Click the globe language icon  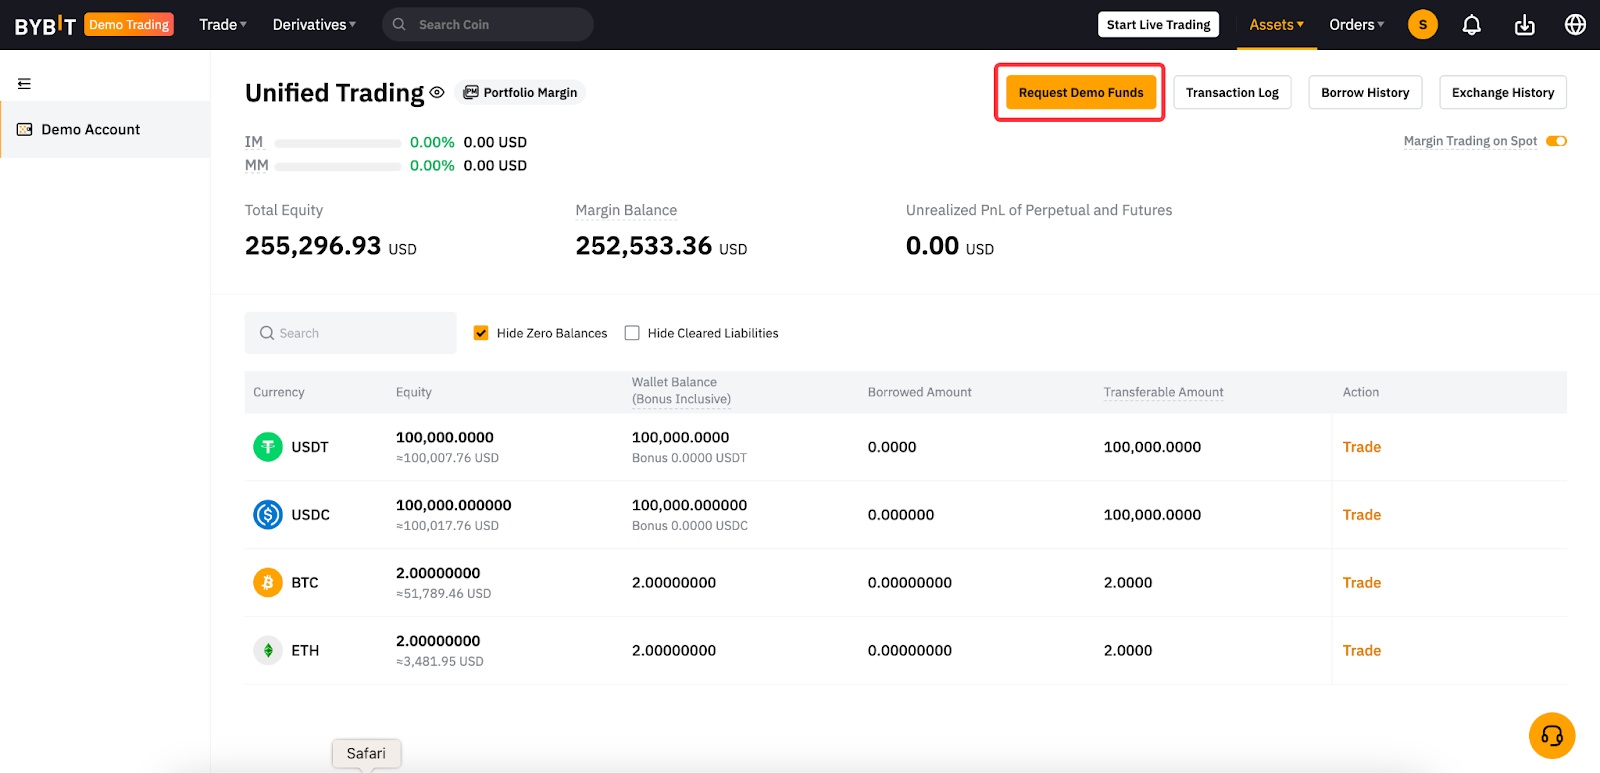[1575, 25]
